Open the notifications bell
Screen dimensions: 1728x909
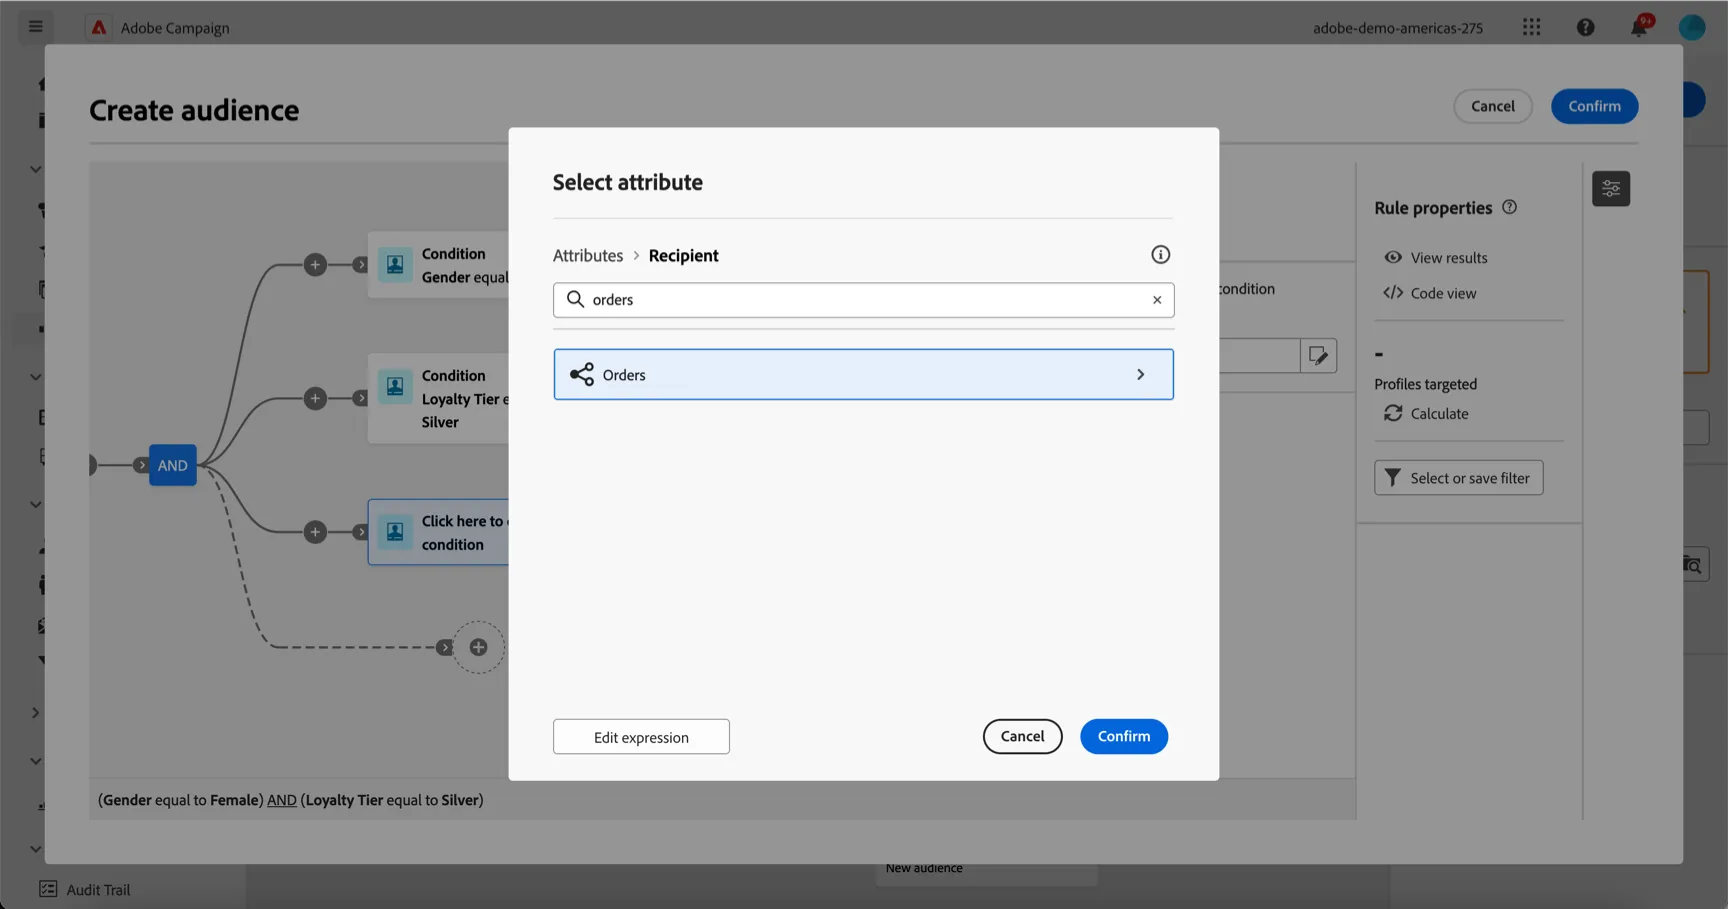click(1639, 27)
